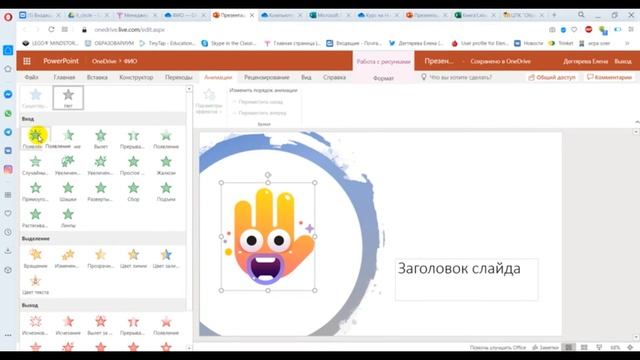This screenshot has height=360, width=640.
Task: Go to the OneDrive breadcrumb link
Action: pos(104,61)
